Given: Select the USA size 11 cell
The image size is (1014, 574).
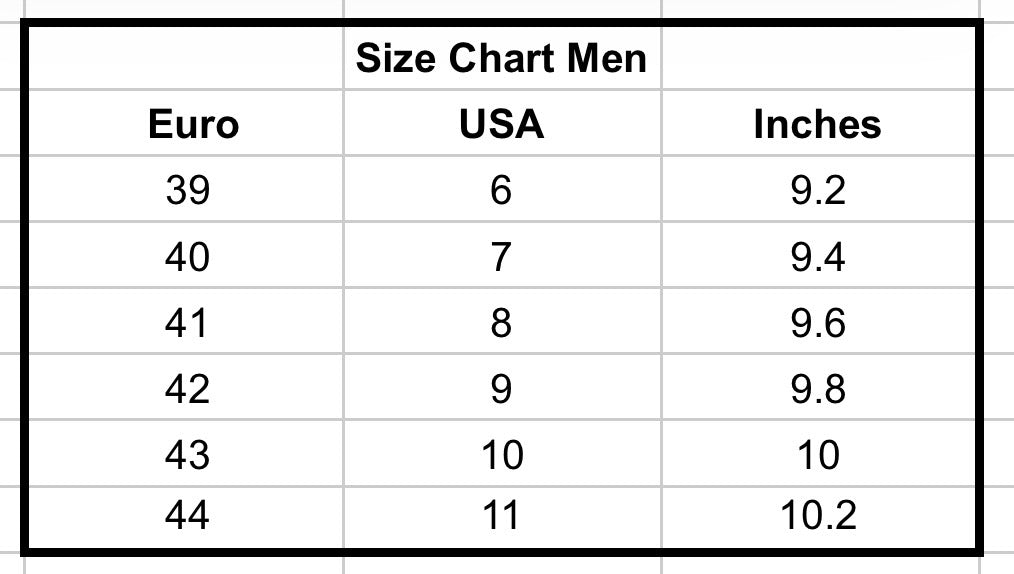Looking at the screenshot, I should [x=501, y=516].
